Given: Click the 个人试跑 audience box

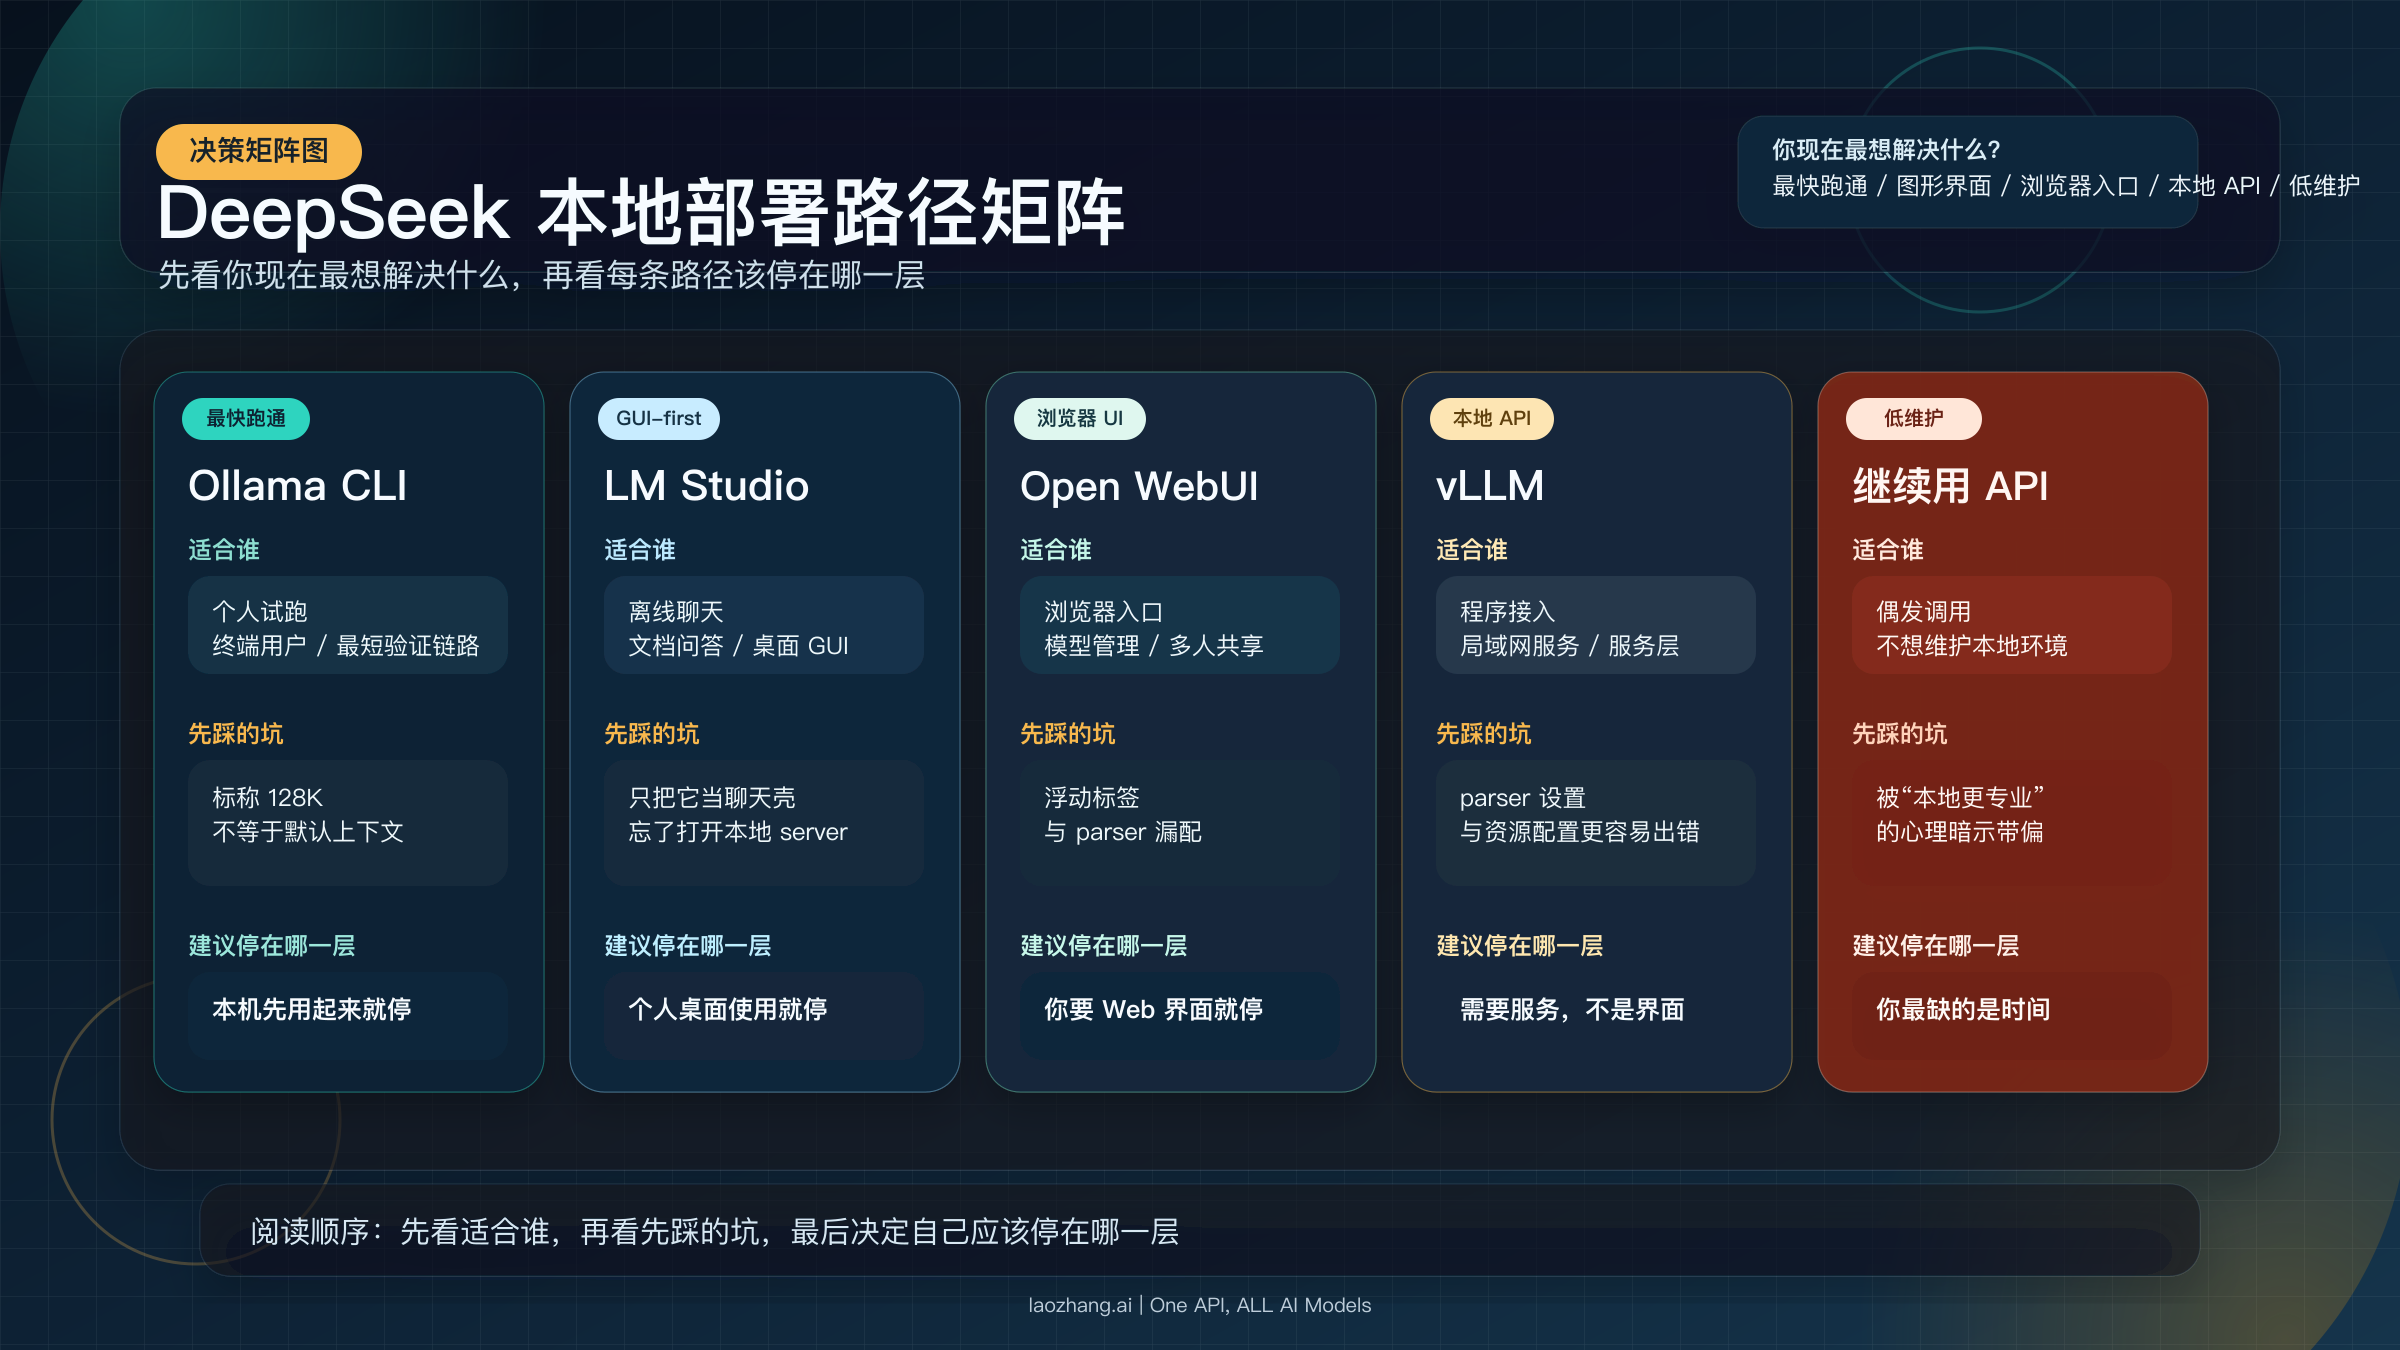Looking at the screenshot, I should coord(347,627).
